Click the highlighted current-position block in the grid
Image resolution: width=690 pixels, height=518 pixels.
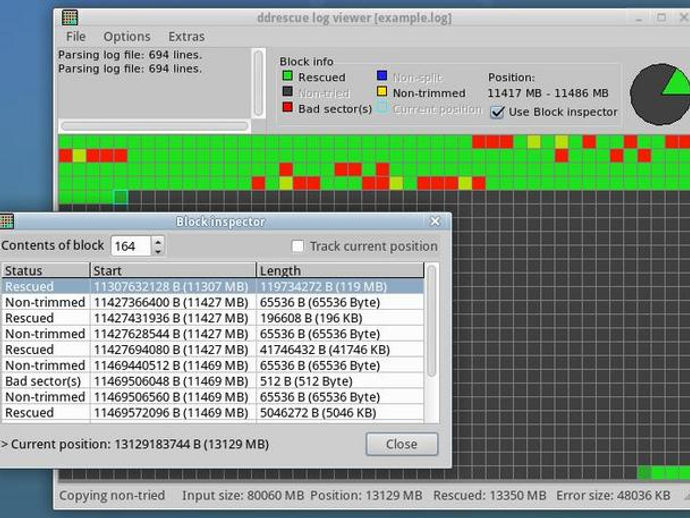pos(121,197)
